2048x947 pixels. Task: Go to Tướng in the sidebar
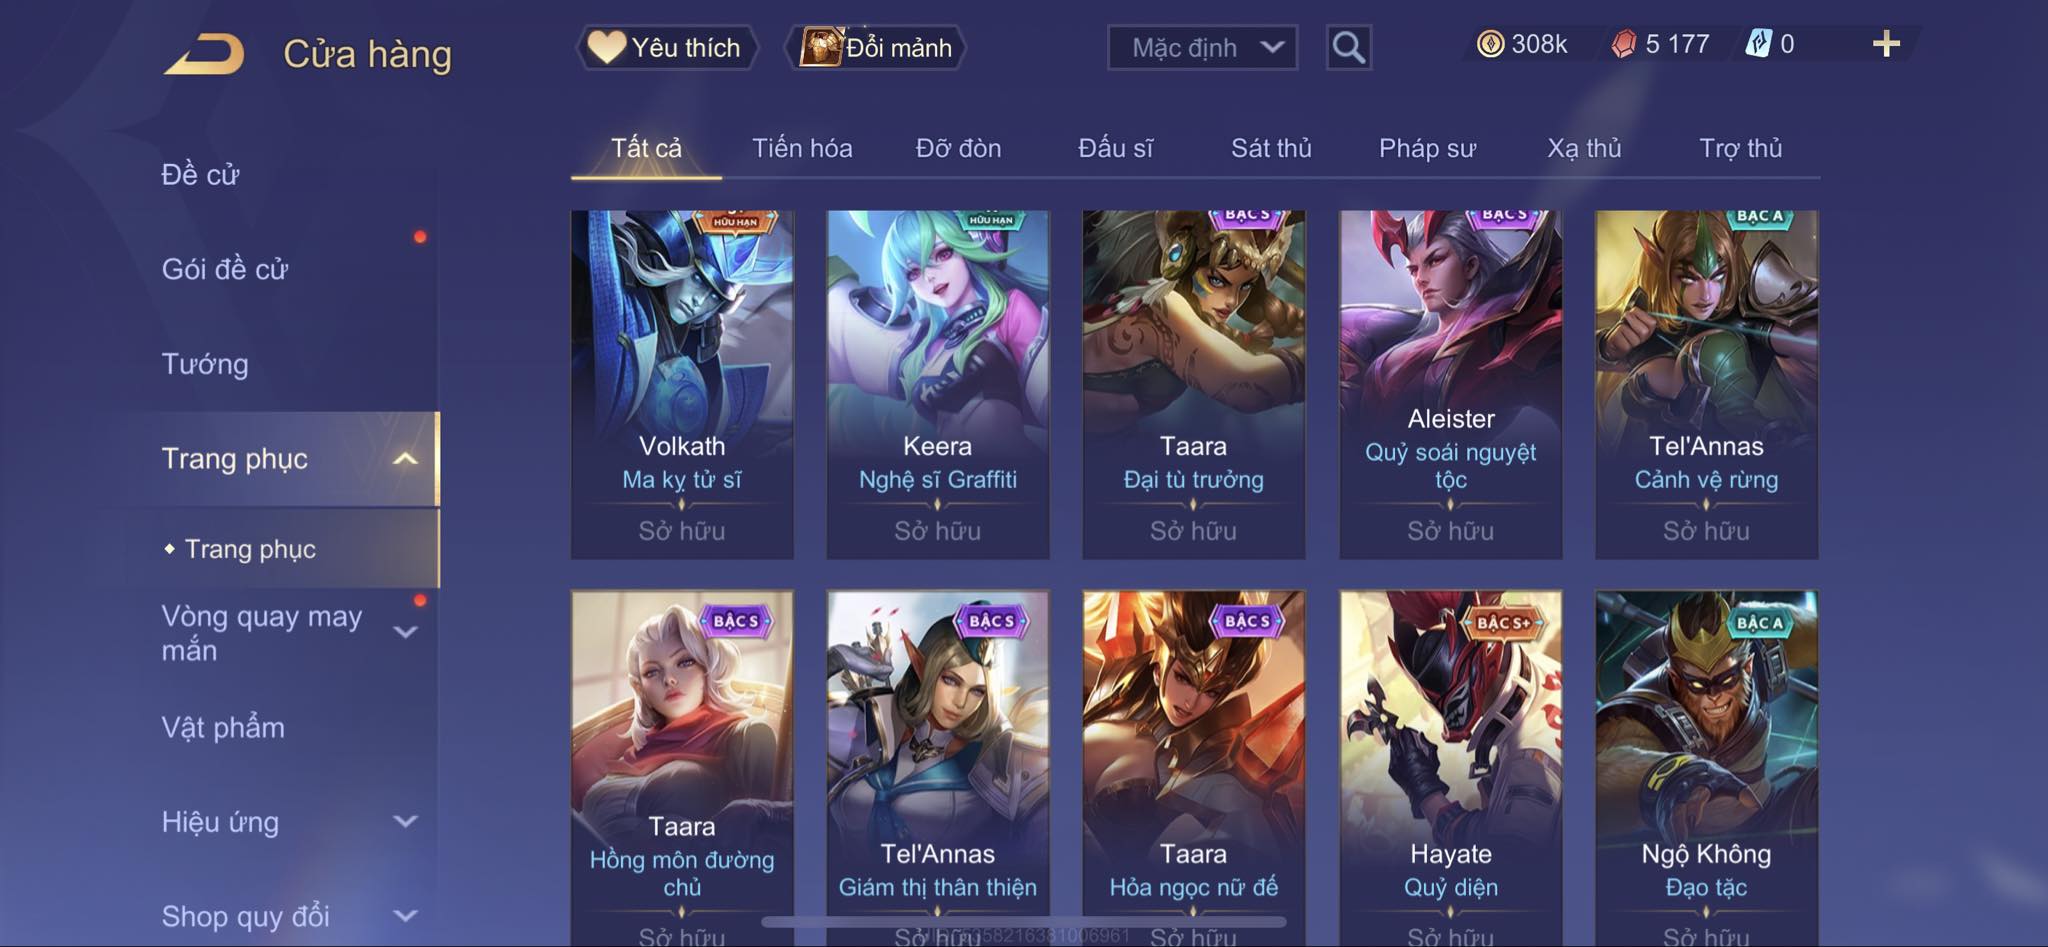coord(205,364)
